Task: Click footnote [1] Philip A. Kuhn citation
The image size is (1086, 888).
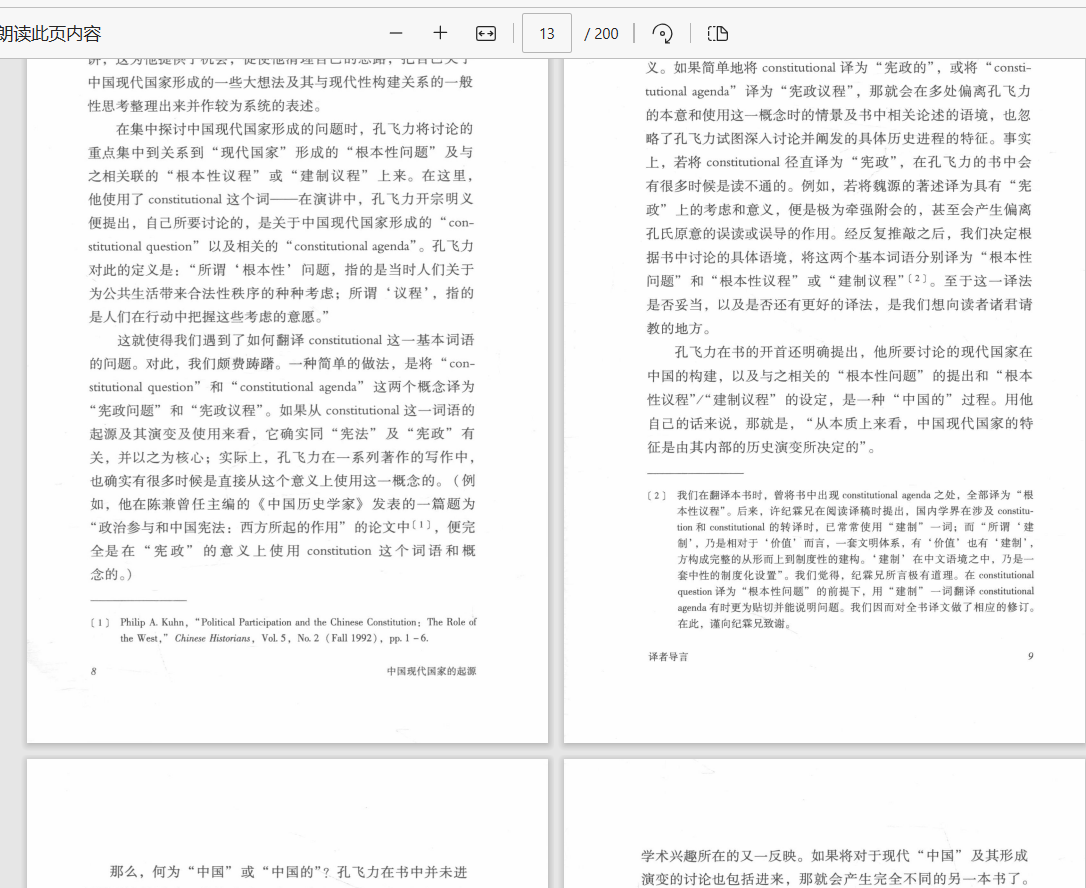Action: [x=283, y=630]
